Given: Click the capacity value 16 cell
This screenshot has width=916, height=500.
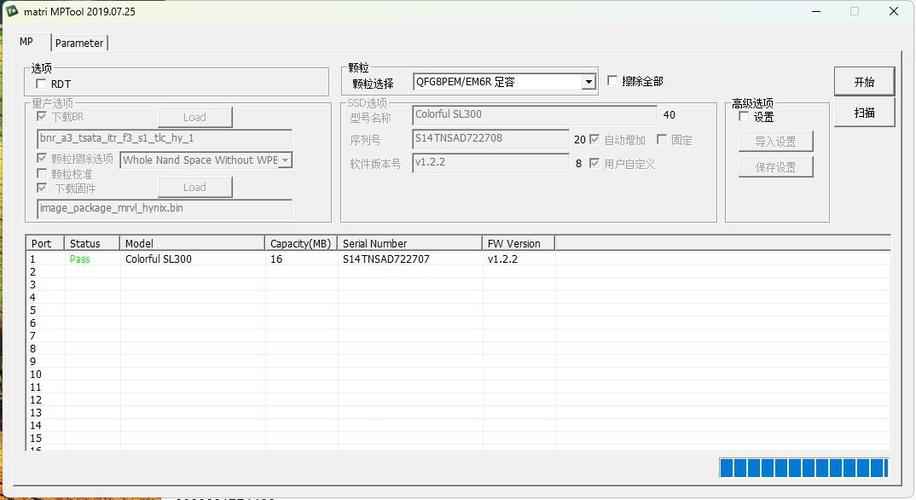Looking at the screenshot, I should click(x=276, y=259).
